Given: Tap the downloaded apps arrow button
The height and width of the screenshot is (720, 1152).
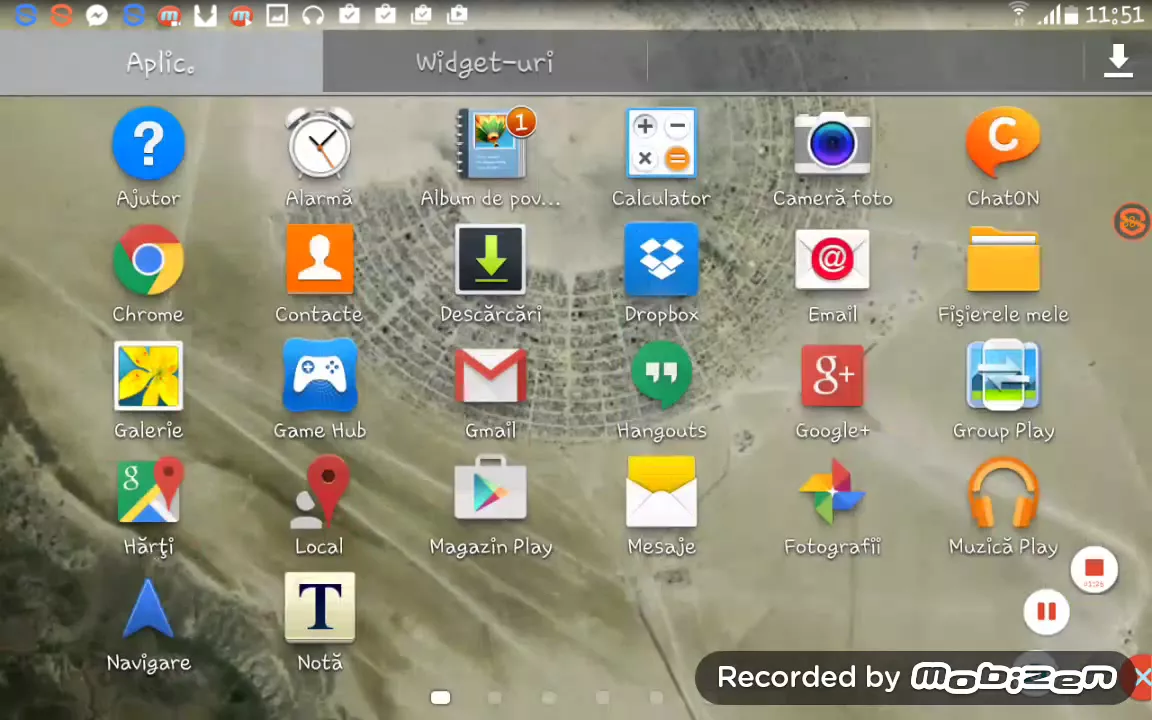Looking at the screenshot, I should tap(1118, 61).
